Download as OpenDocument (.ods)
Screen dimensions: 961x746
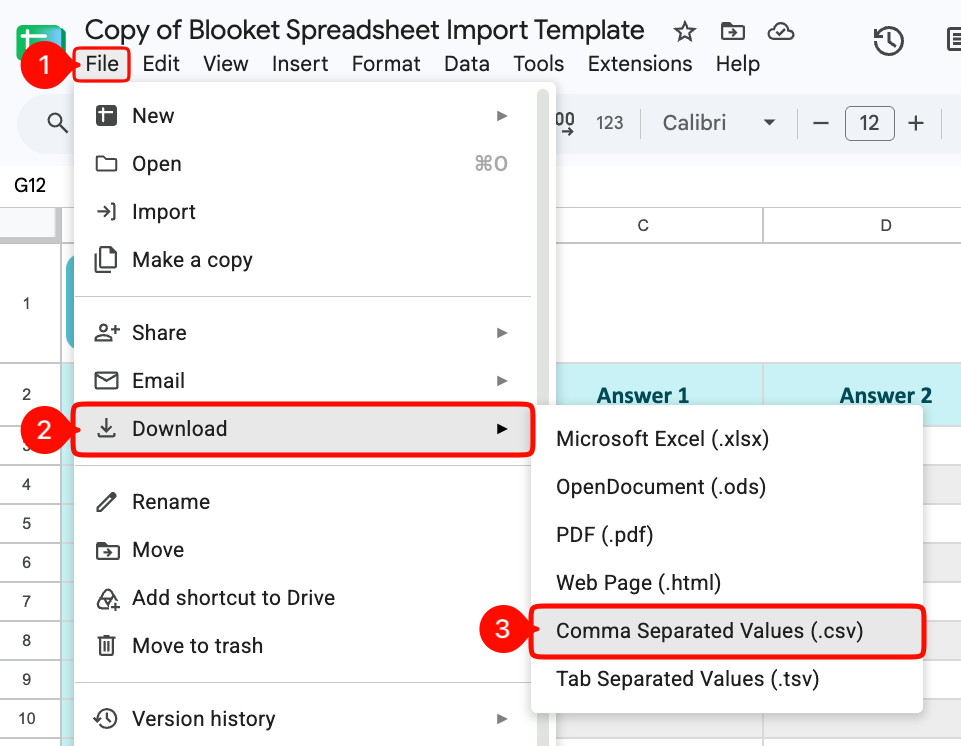(x=726, y=487)
